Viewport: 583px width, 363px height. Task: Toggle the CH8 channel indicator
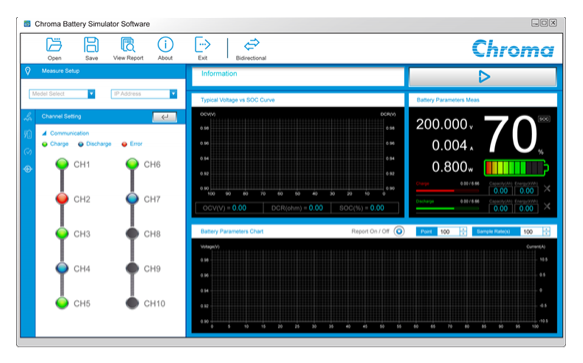click(132, 234)
